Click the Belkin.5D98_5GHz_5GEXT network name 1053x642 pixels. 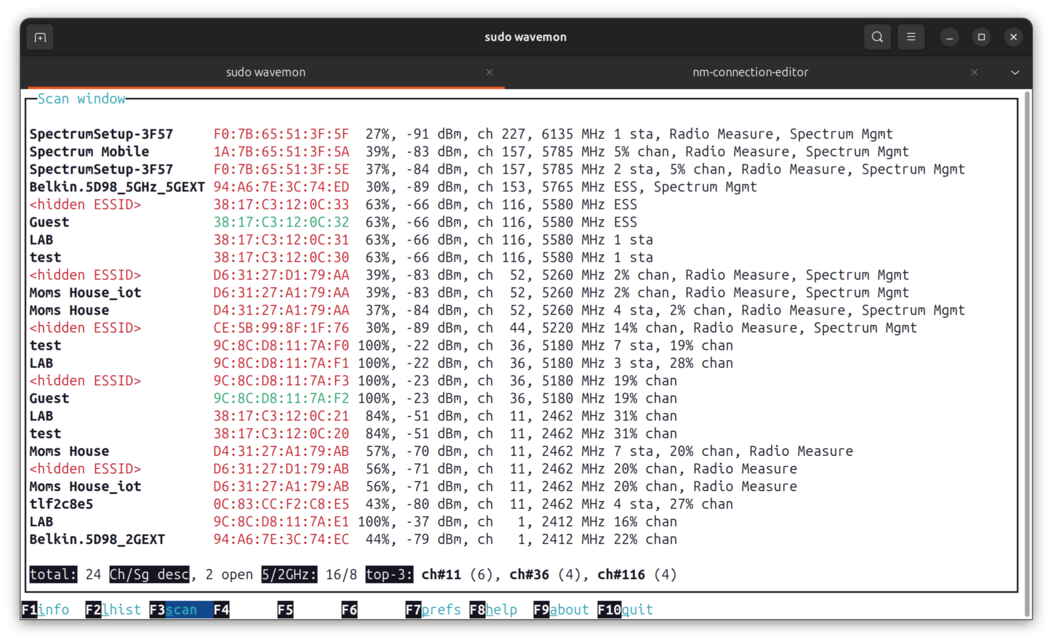(117, 187)
